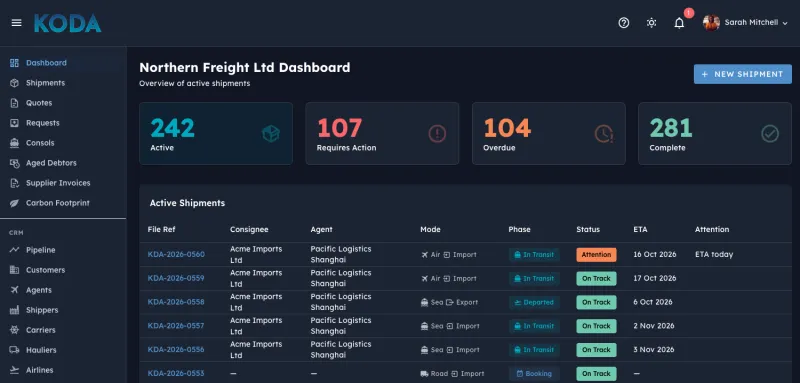The width and height of the screenshot is (800, 383).
Task: Toggle the light/dark theme sun icon
Action: pos(651,23)
